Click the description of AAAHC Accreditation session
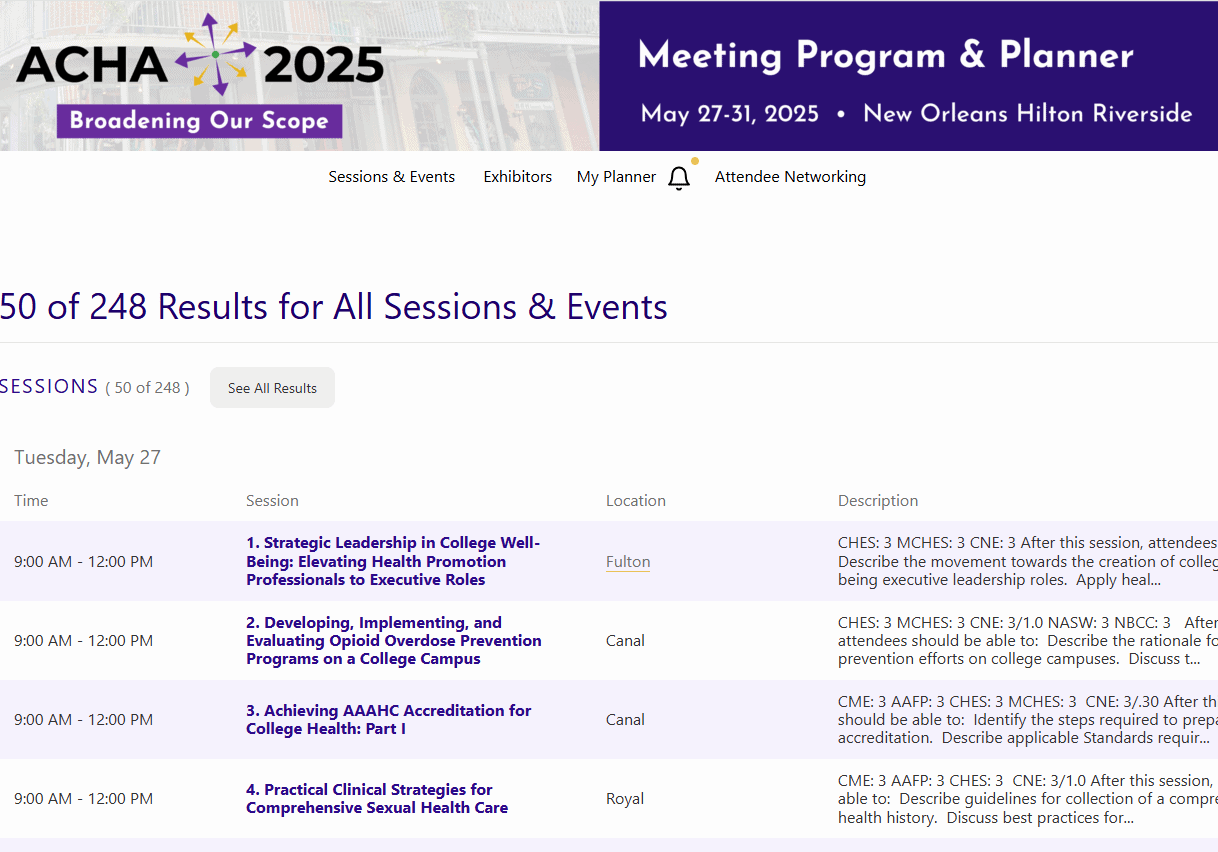The height and width of the screenshot is (852, 1218). point(1028,720)
